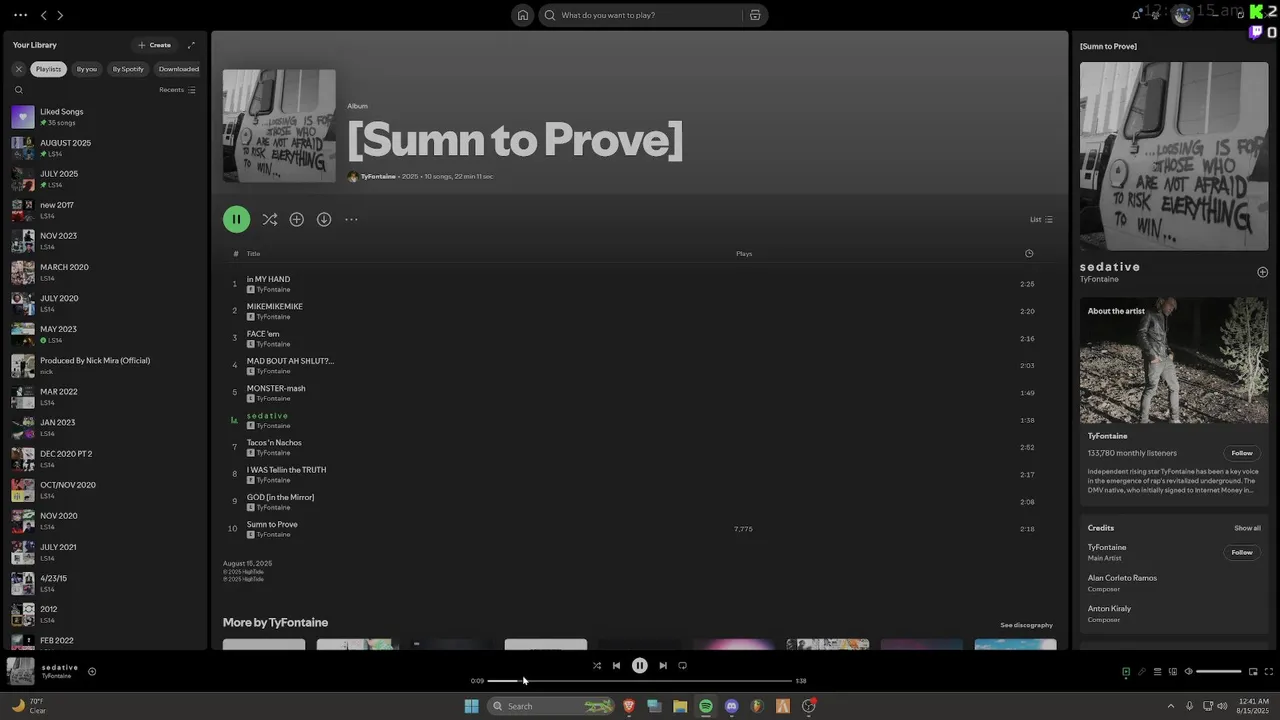The height and width of the screenshot is (720, 1280).
Task: Add sedative to Liked Songs in now-playing panel
Action: 1262,272
